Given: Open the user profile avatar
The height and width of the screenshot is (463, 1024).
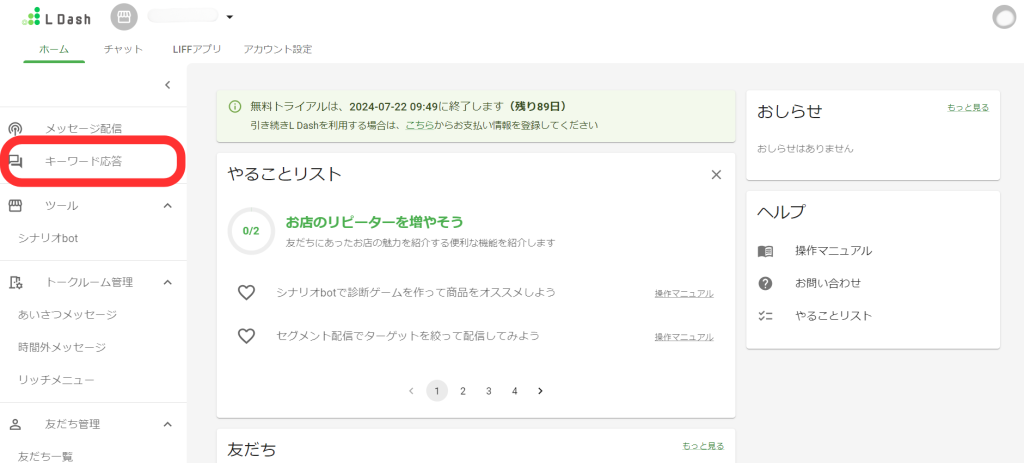Looking at the screenshot, I should point(1003,17).
